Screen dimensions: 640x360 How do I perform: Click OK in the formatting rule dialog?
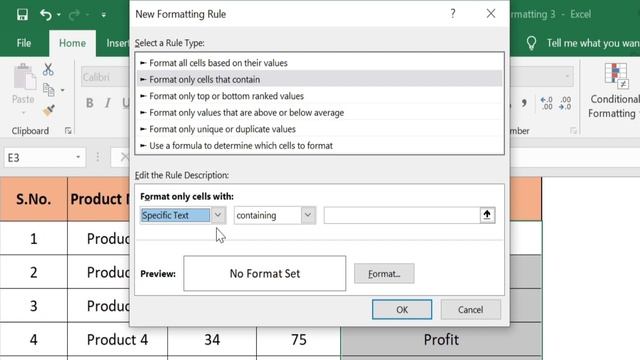(x=402, y=309)
